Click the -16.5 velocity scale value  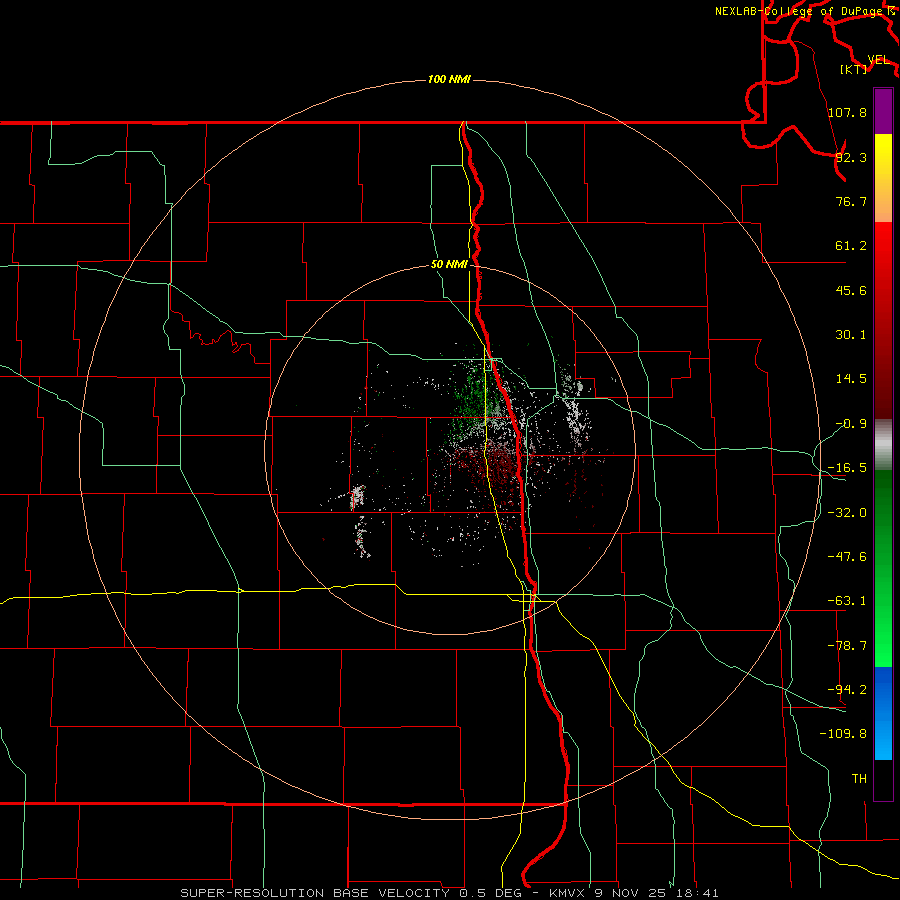tap(847, 468)
